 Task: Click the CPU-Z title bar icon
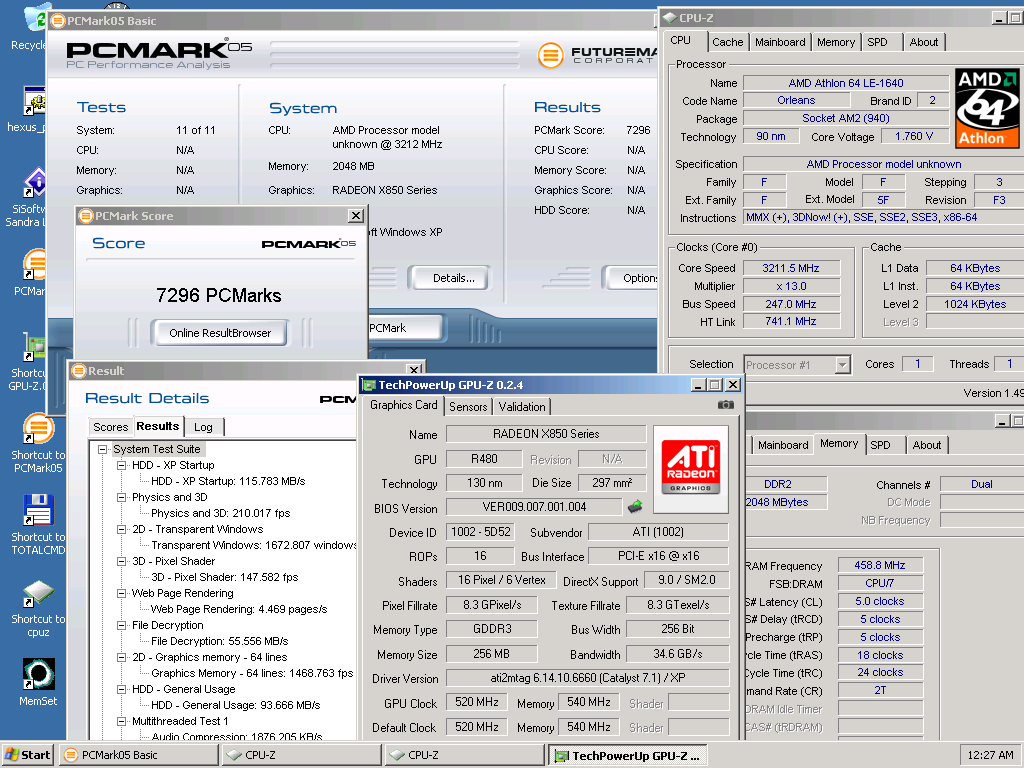point(670,18)
